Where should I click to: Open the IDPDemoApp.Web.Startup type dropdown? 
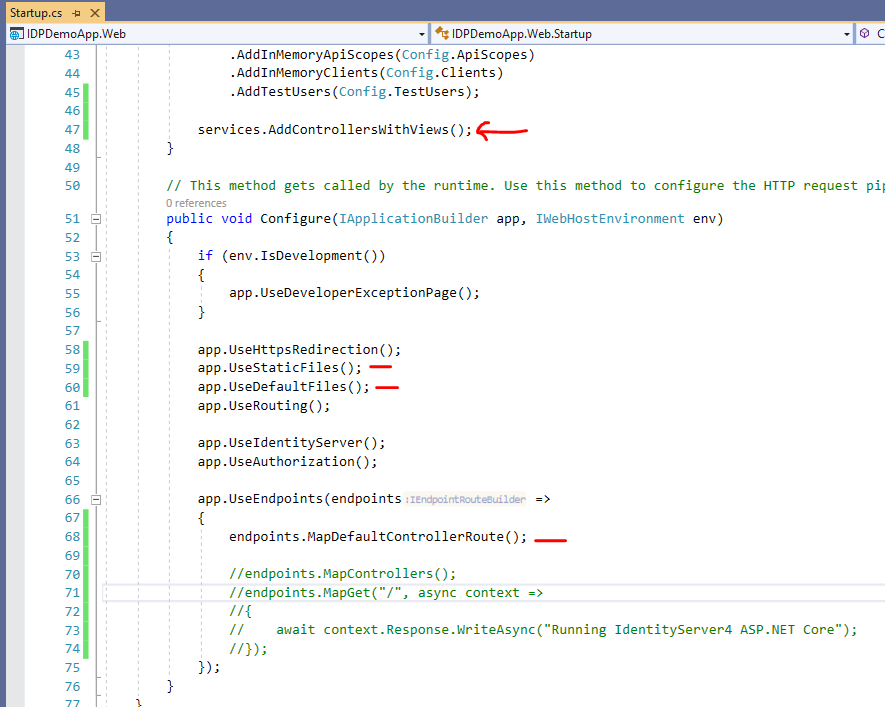[847, 34]
